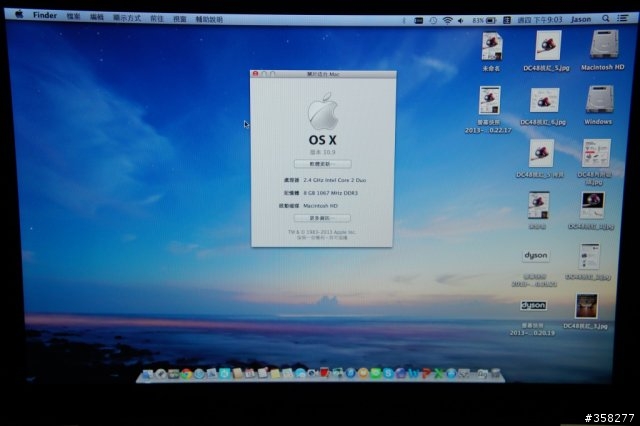The height and width of the screenshot is (426, 640).
Task: Open the 編輯 menu
Action: [x=97, y=17]
